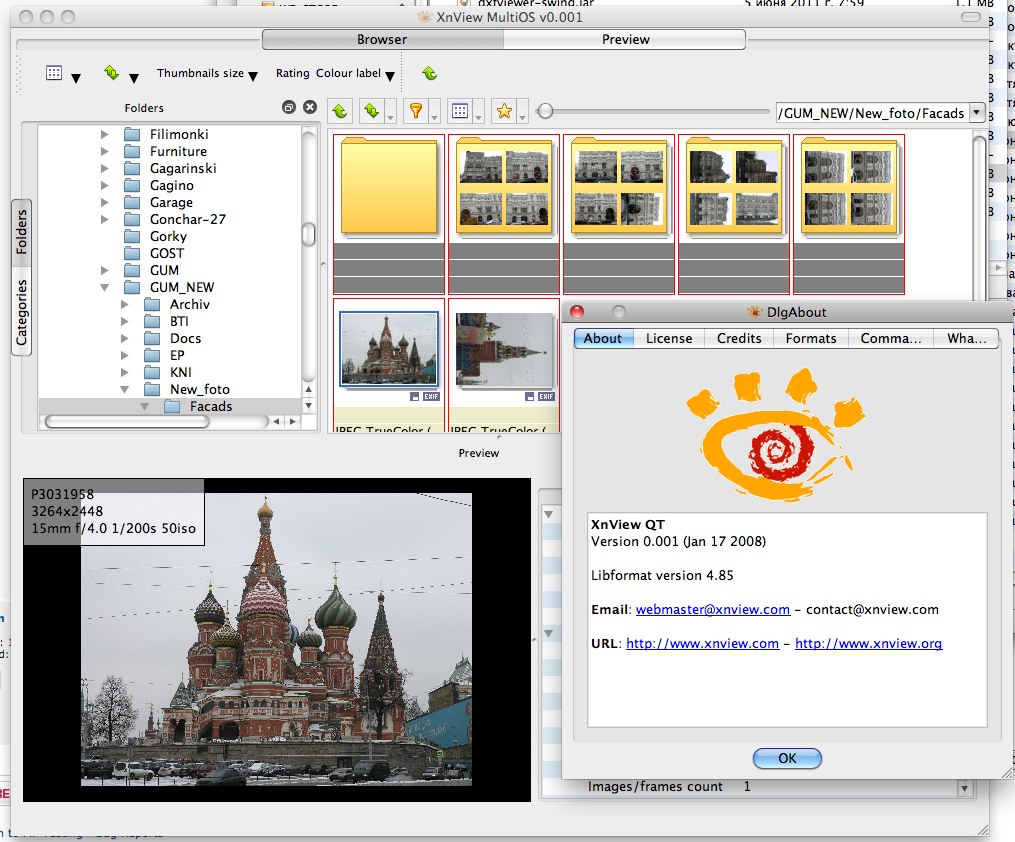1015x842 pixels.
Task: Open the Formats tab
Action: tap(810, 338)
